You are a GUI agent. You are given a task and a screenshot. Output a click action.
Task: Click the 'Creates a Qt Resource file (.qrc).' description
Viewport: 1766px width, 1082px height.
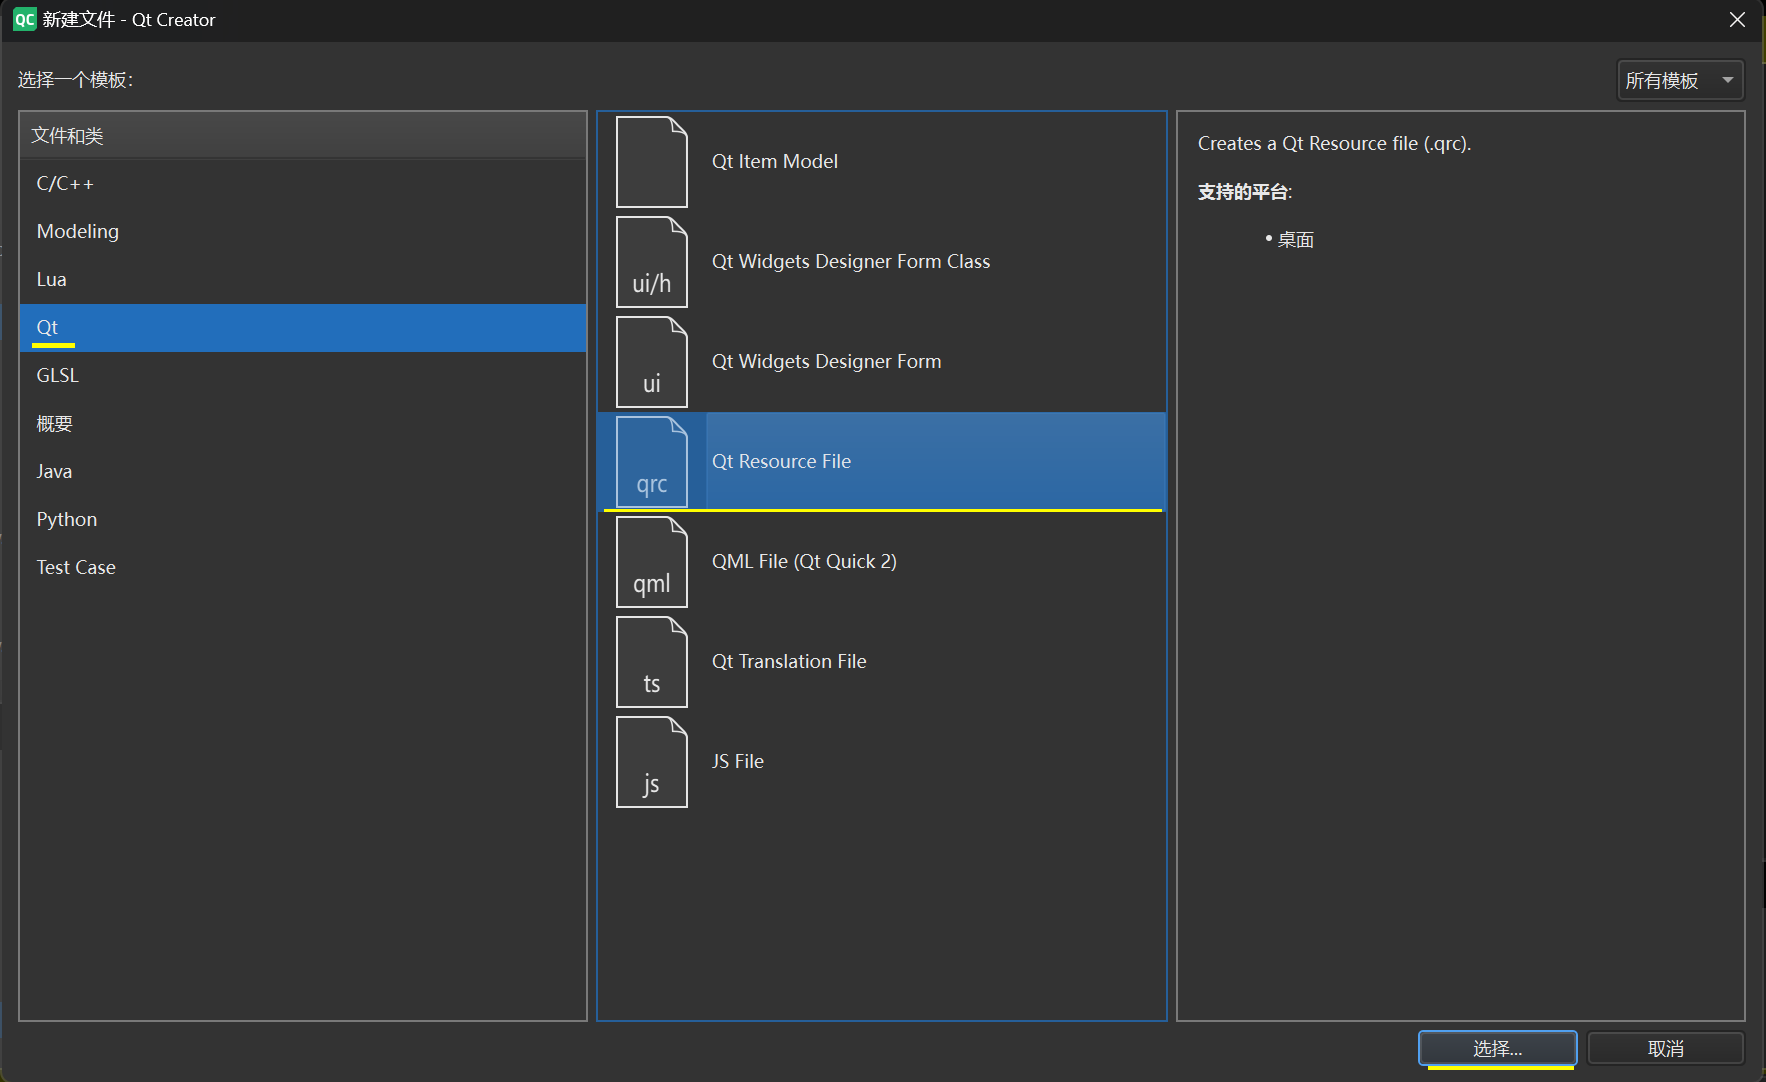click(1334, 144)
